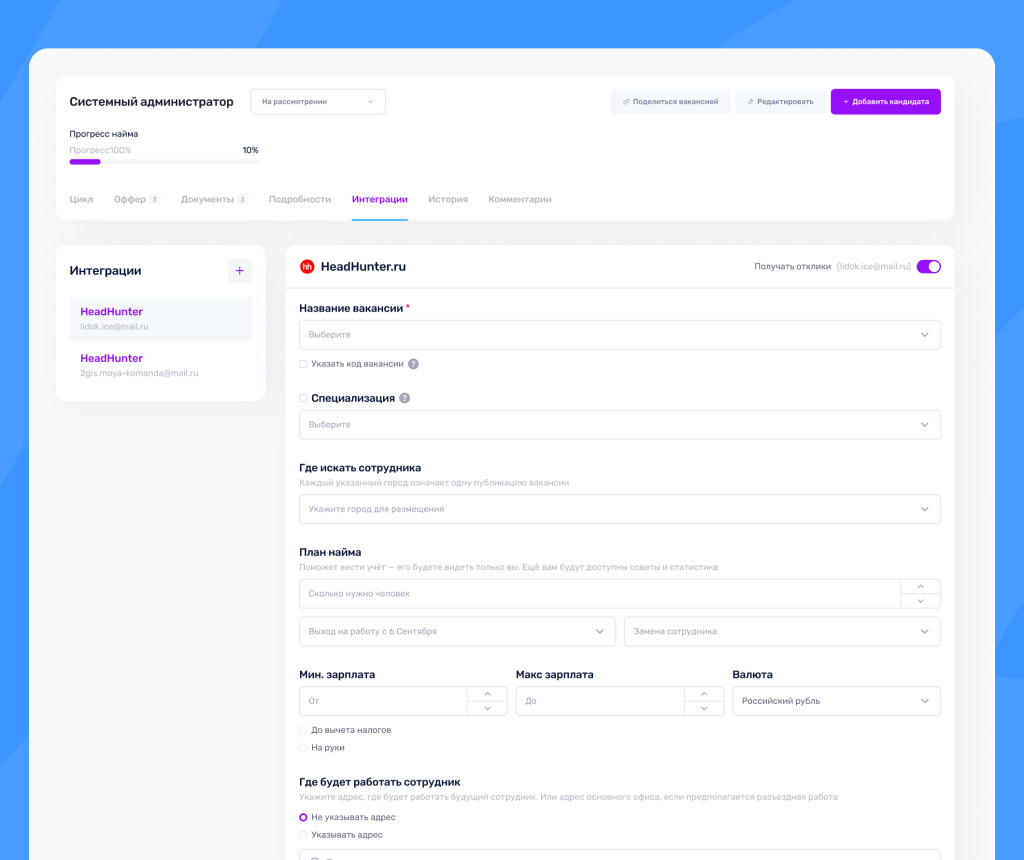Enable the Специализация checkbox
This screenshot has width=1024, height=860.
click(x=303, y=398)
